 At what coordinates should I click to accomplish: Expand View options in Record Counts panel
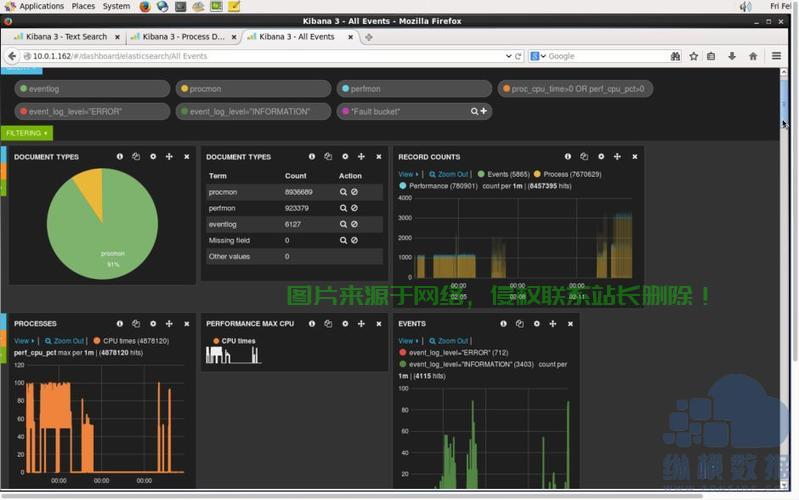408,174
